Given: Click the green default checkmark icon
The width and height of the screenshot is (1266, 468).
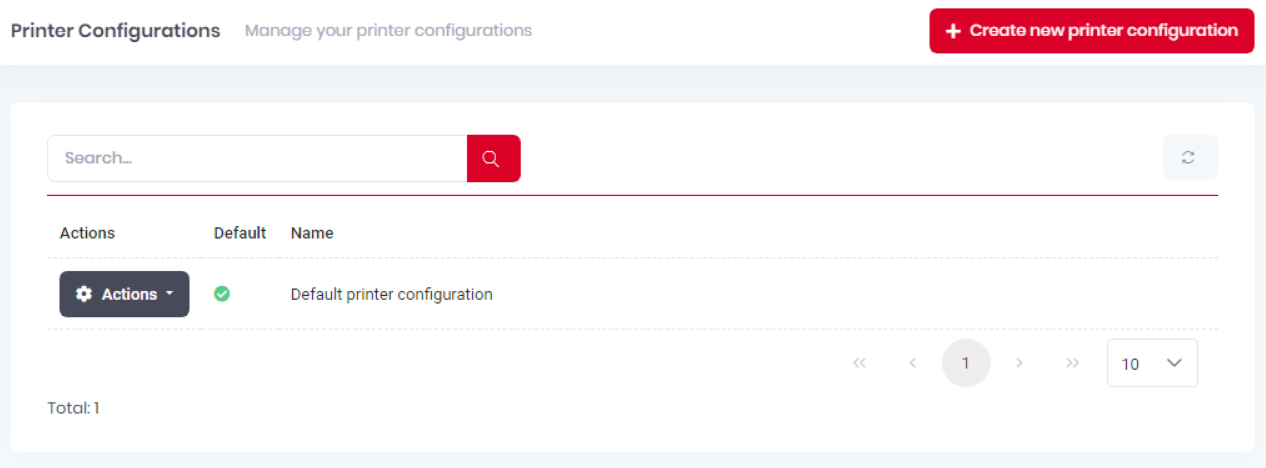Looking at the screenshot, I should pyautogui.click(x=222, y=294).
